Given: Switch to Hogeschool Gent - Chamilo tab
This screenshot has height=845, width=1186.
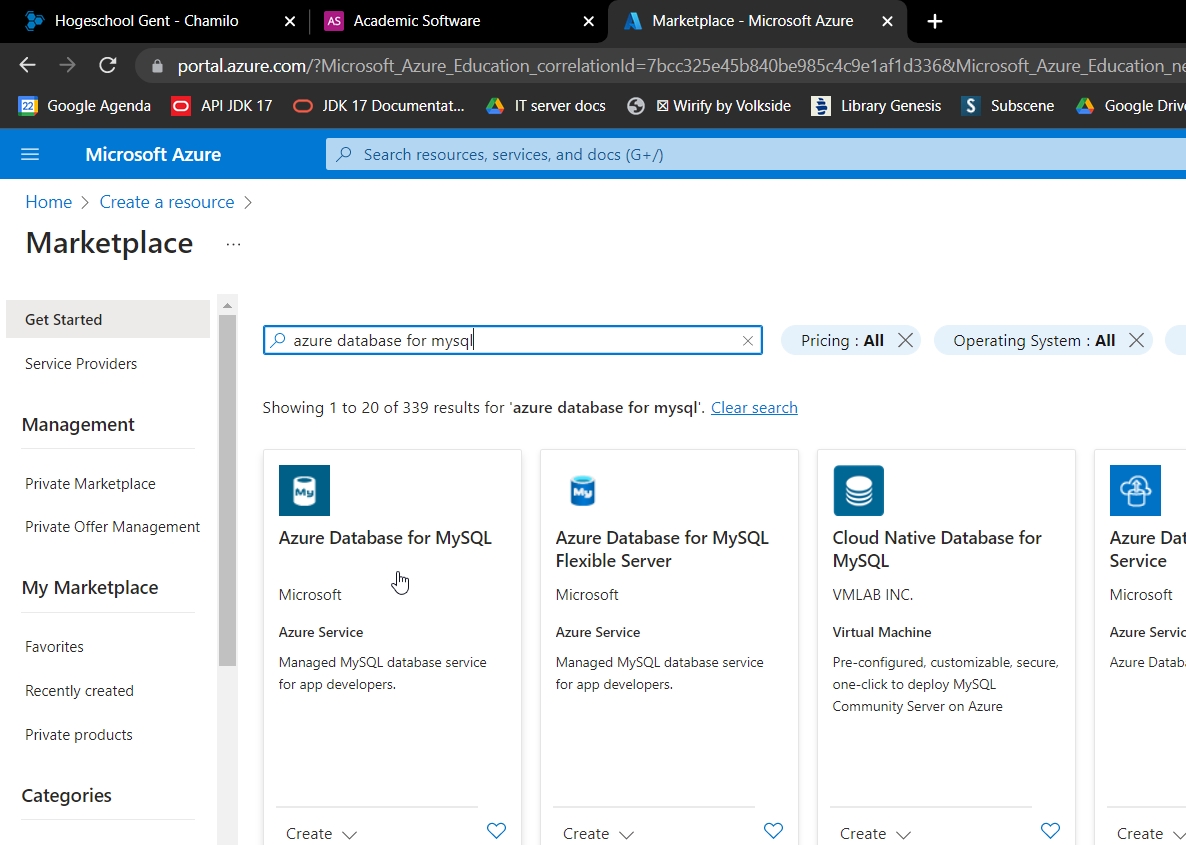Looking at the screenshot, I should tap(146, 21).
